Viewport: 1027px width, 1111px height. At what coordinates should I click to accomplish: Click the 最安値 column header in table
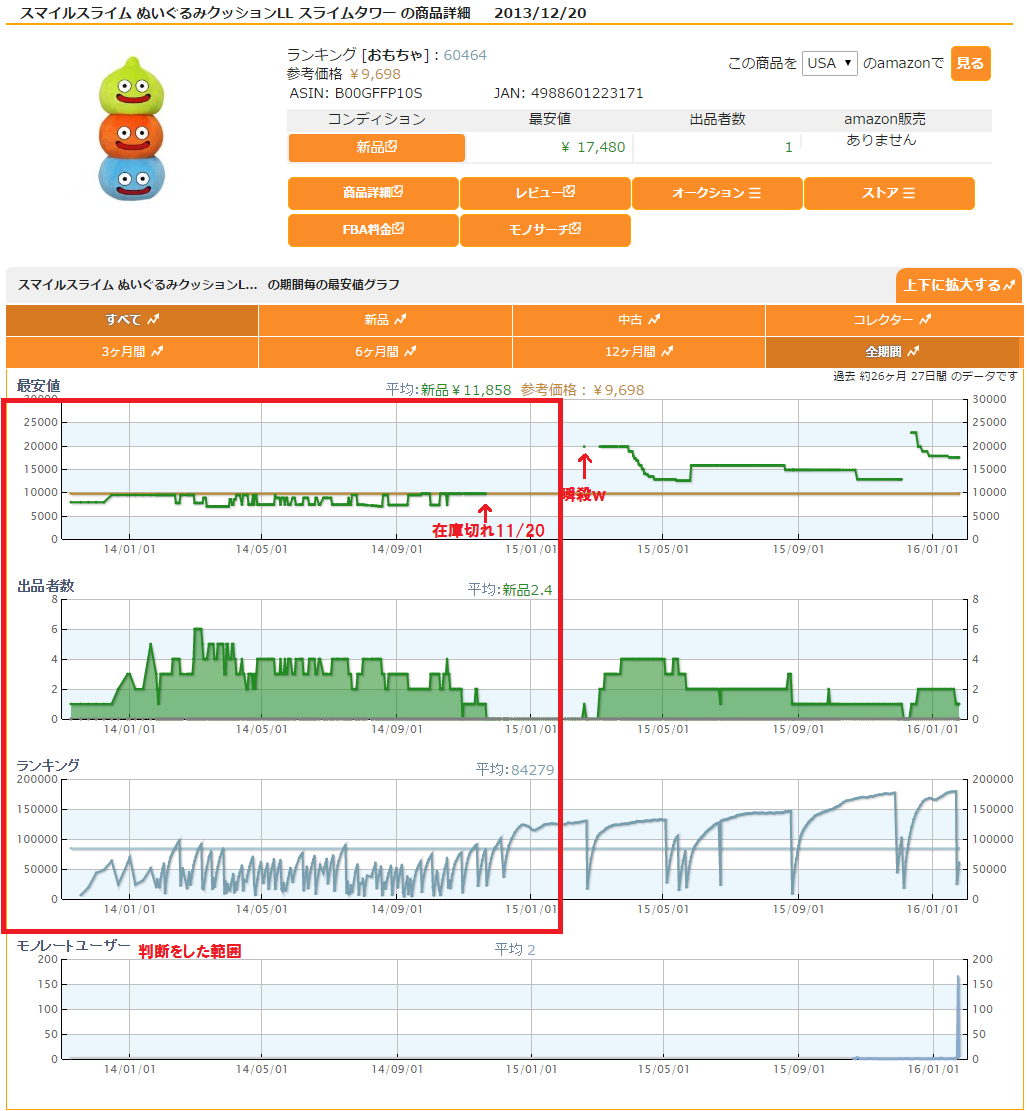(x=549, y=119)
